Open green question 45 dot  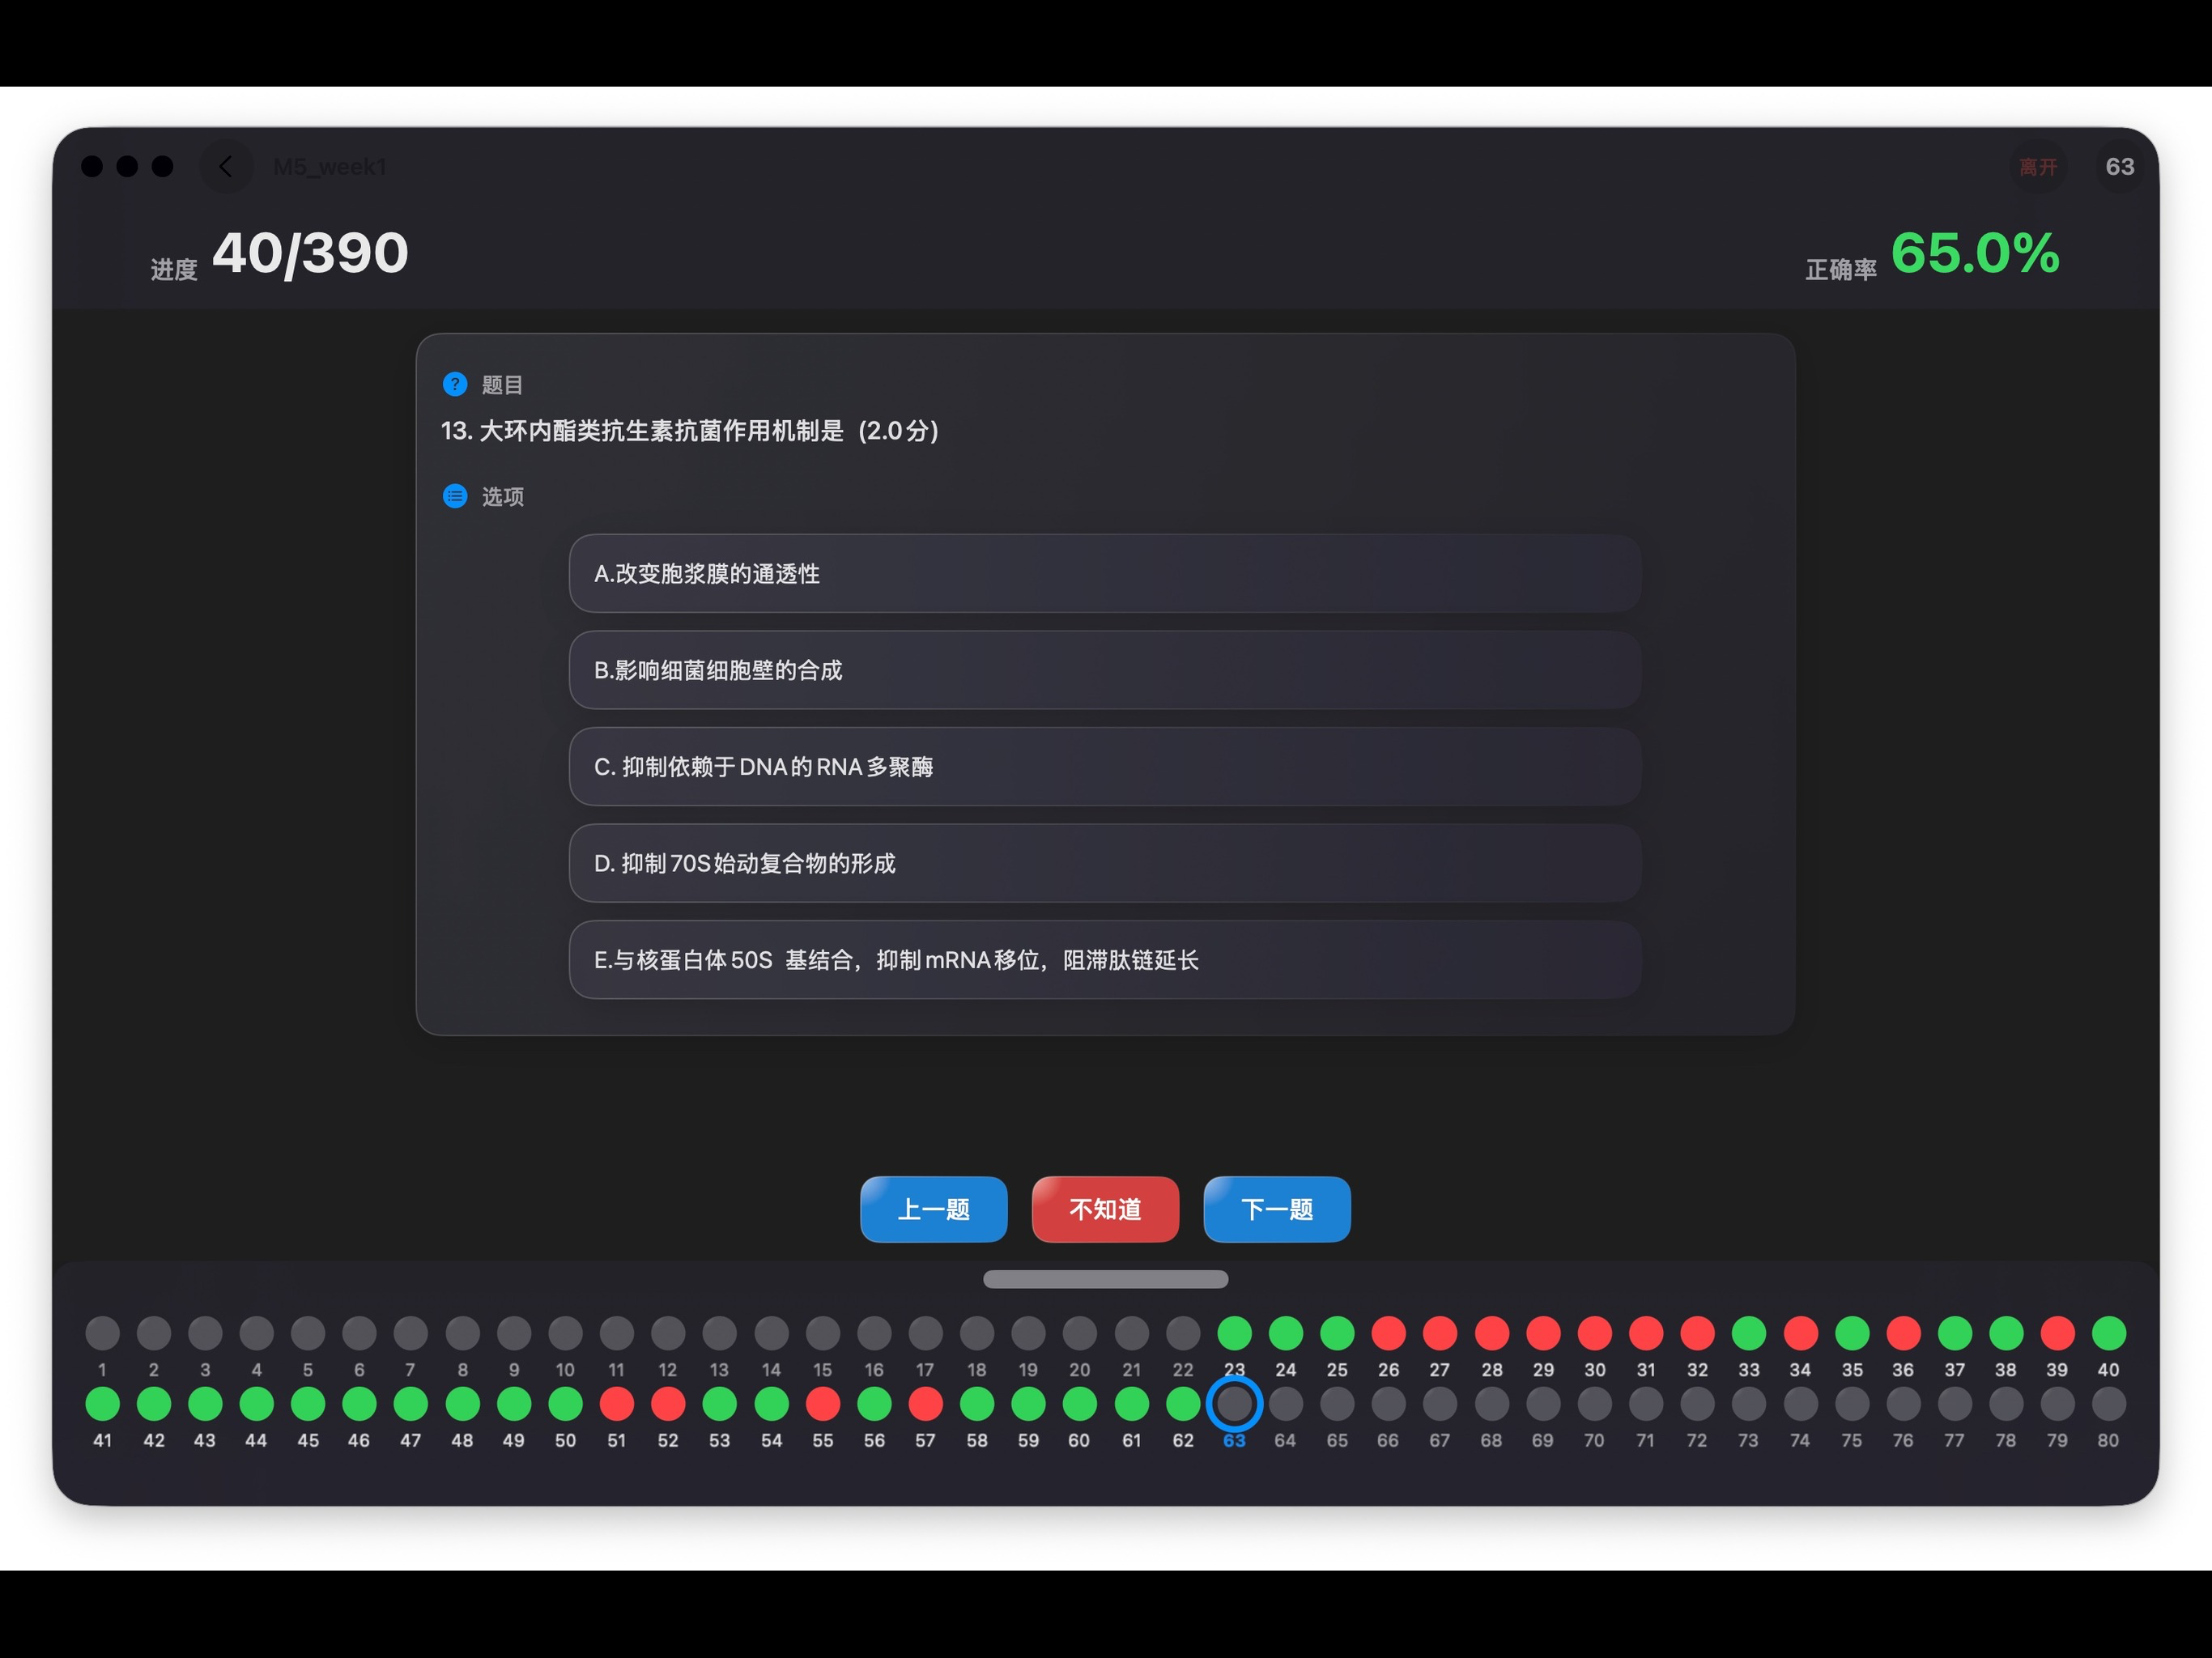(x=308, y=1404)
